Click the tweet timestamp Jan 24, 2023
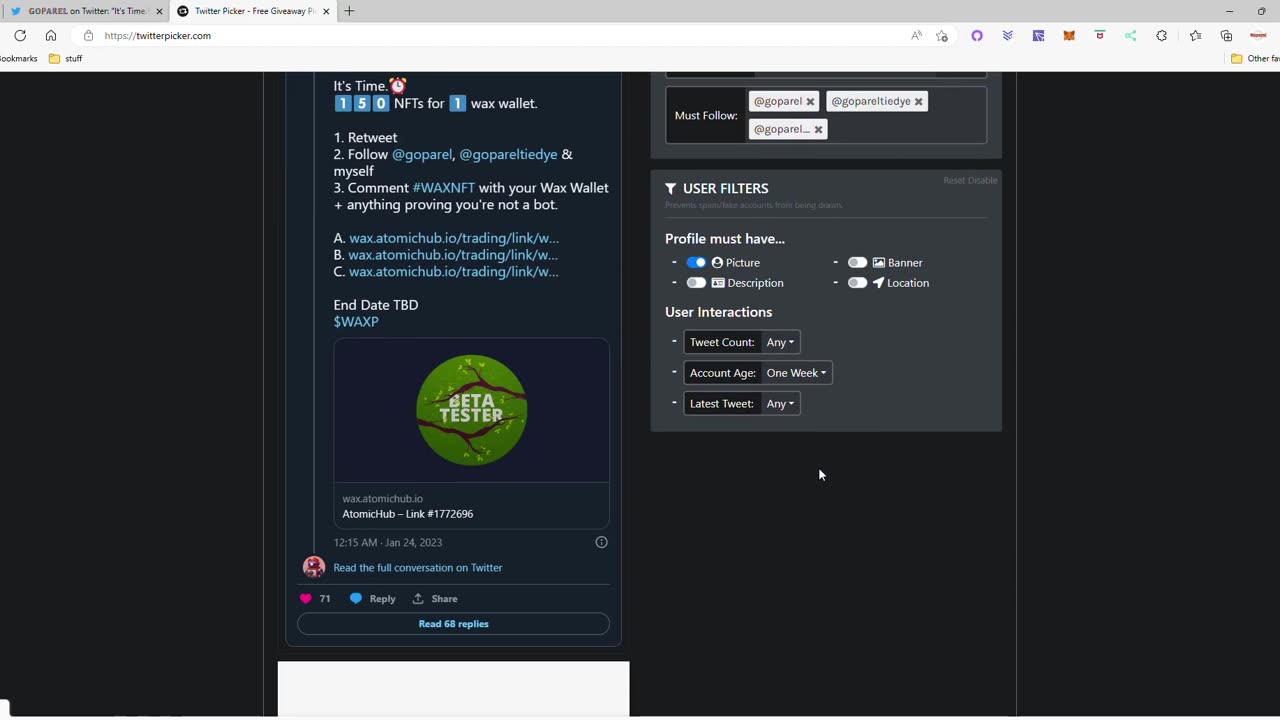Image resolution: width=1280 pixels, height=720 pixels. point(388,543)
